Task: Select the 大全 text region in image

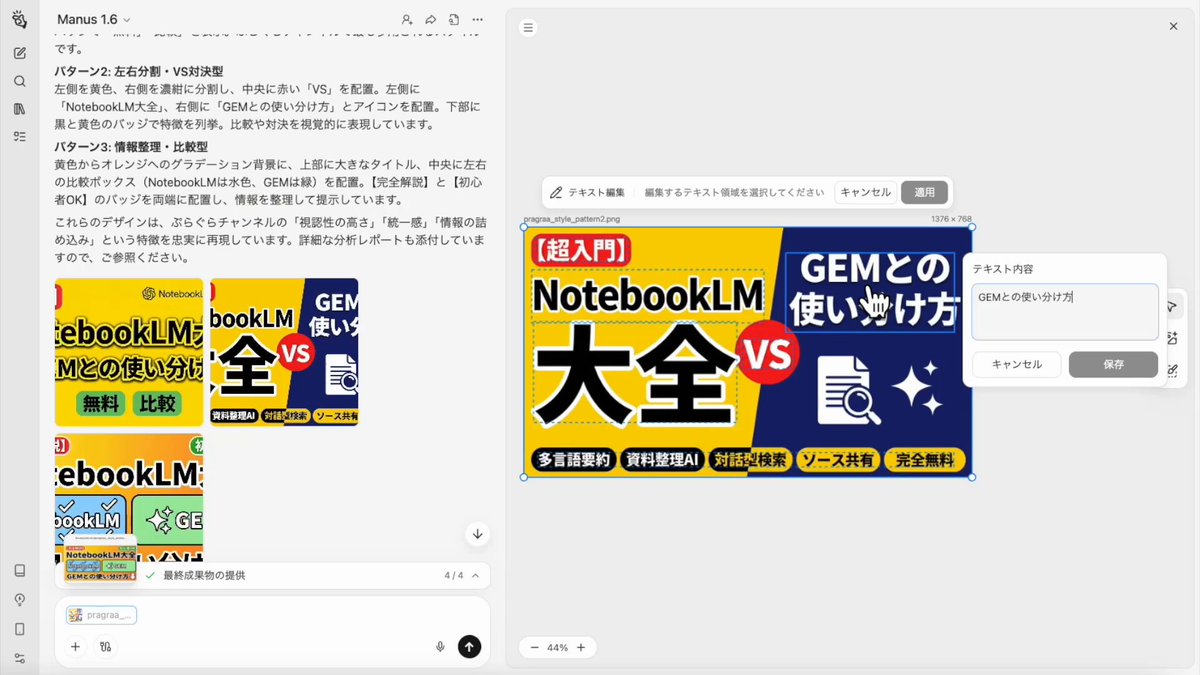Action: 635,374
